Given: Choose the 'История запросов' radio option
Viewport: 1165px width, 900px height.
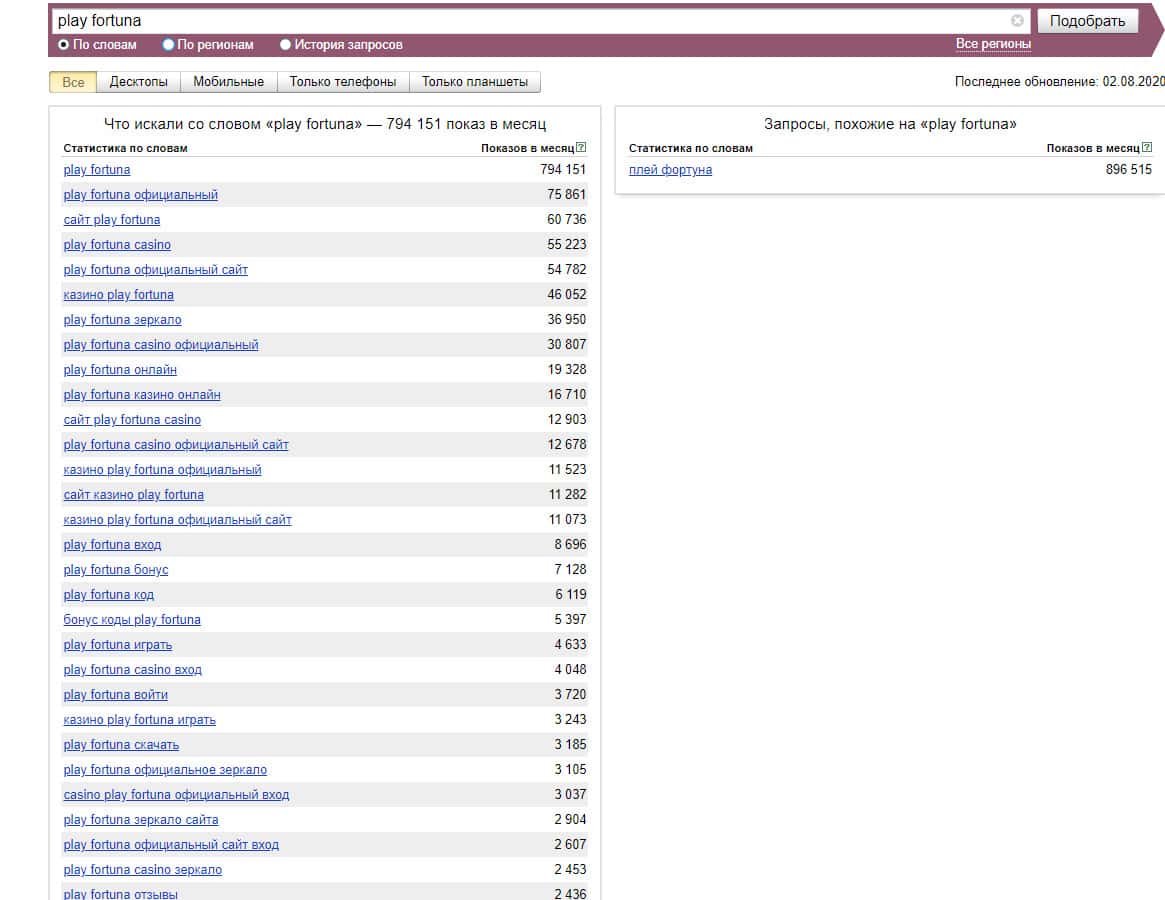Looking at the screenshot, I should [286, 45].
